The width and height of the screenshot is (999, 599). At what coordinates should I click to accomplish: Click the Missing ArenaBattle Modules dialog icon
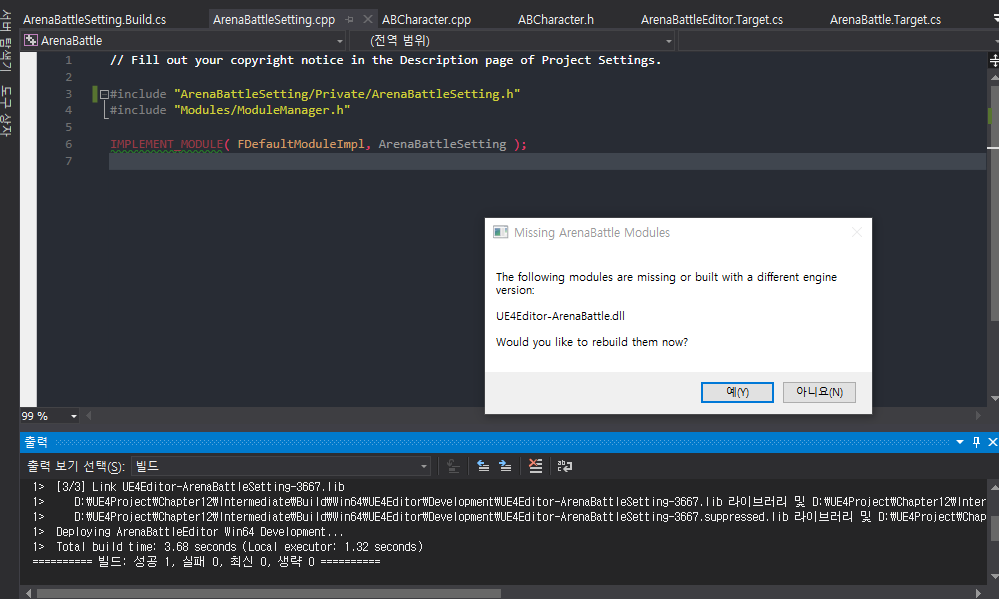(x=501, y=233)
